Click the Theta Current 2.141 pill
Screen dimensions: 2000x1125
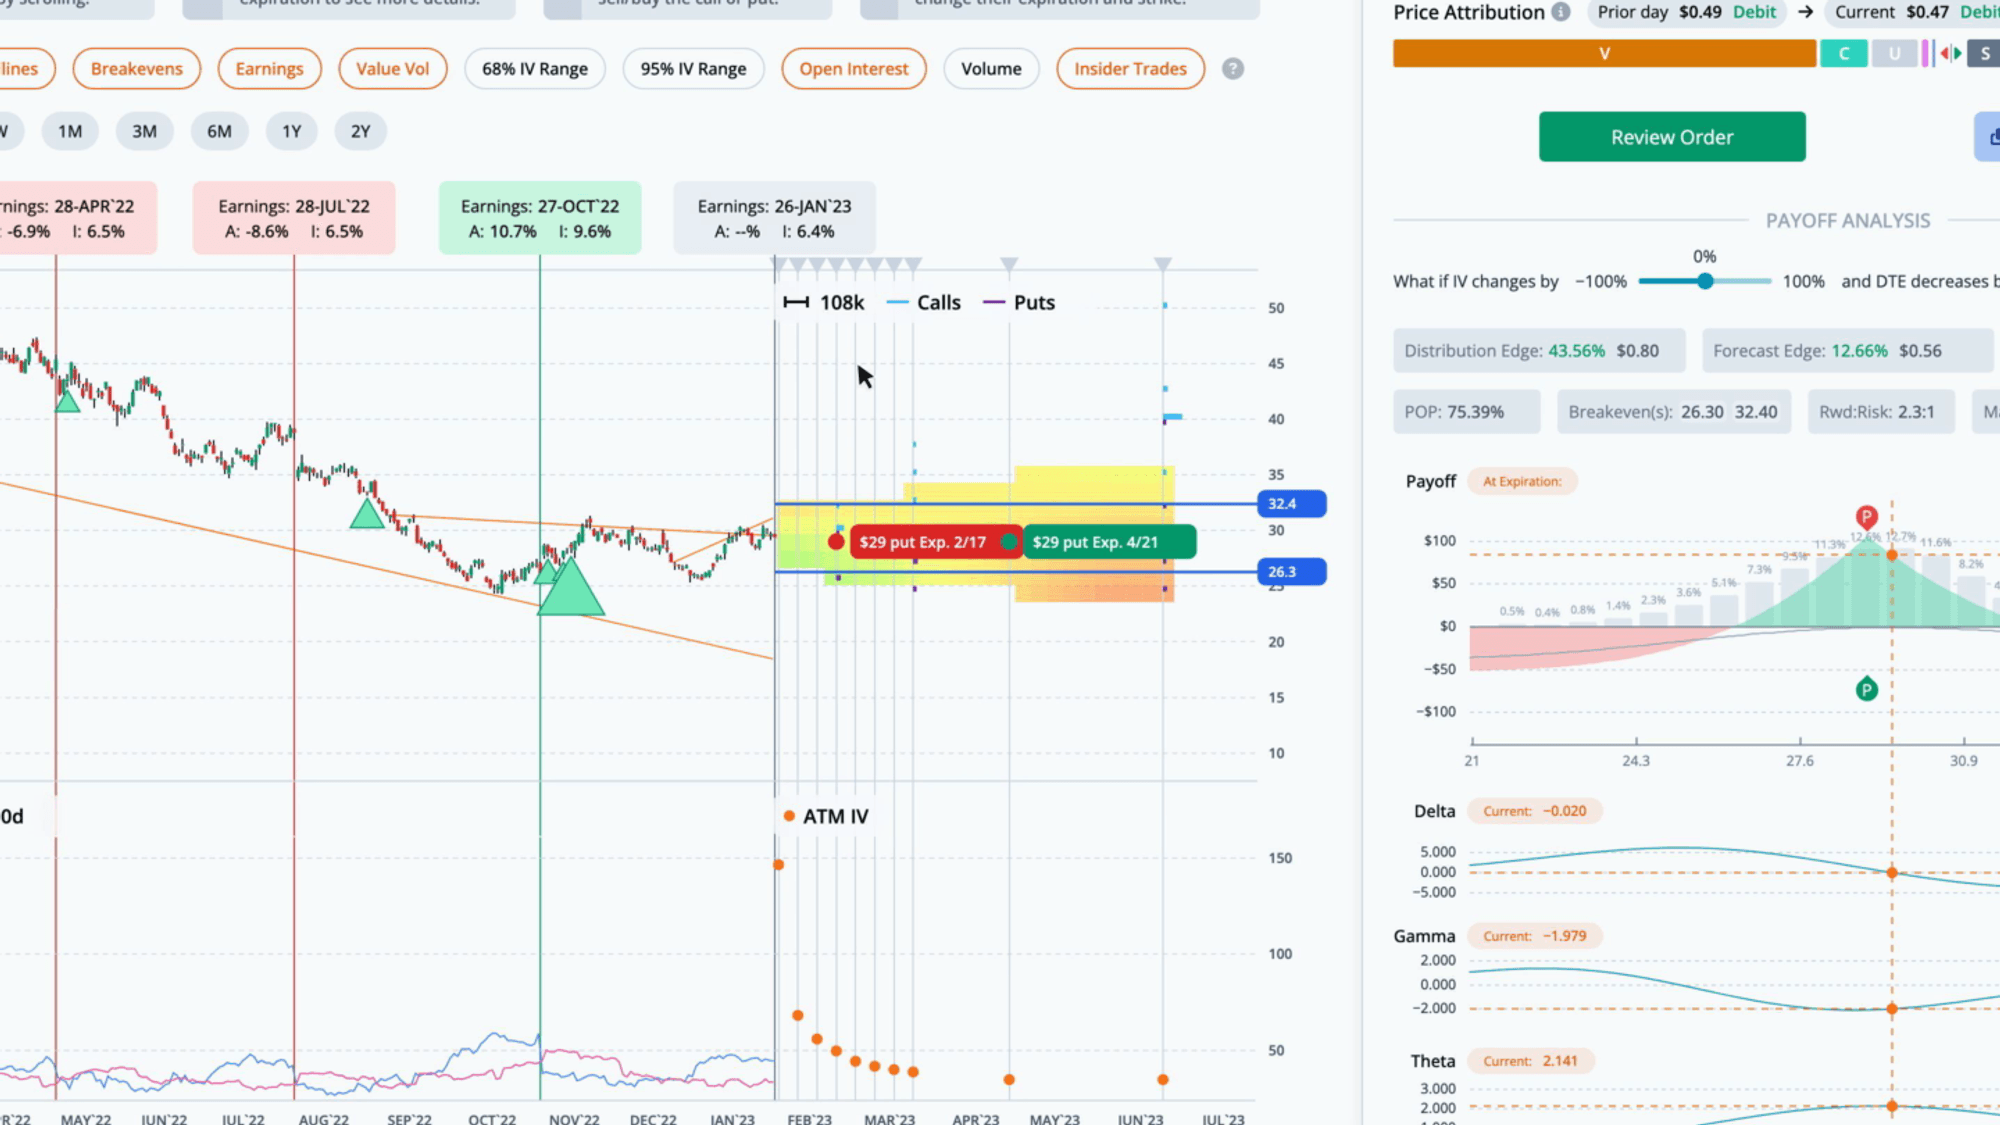pos(1531,1061)
